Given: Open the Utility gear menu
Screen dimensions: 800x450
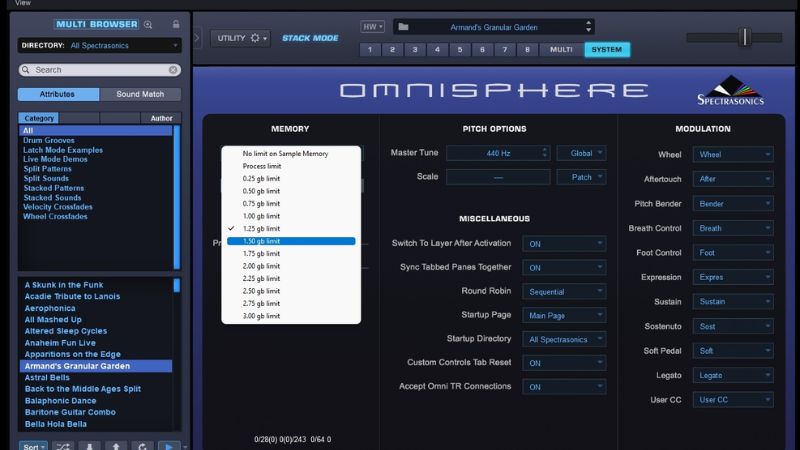Looking at the screenshot, I should tap(240, 38).
